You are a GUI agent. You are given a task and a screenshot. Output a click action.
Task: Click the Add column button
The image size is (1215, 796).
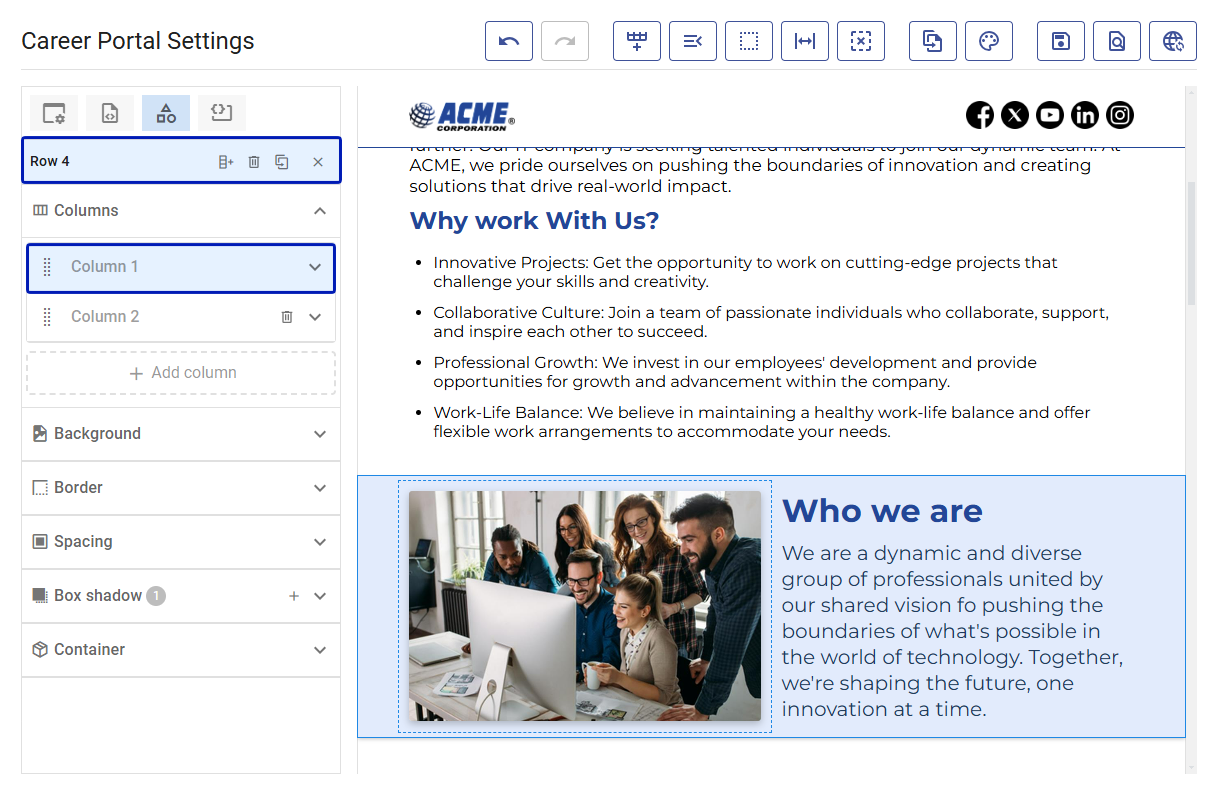[x=181, y=372]
